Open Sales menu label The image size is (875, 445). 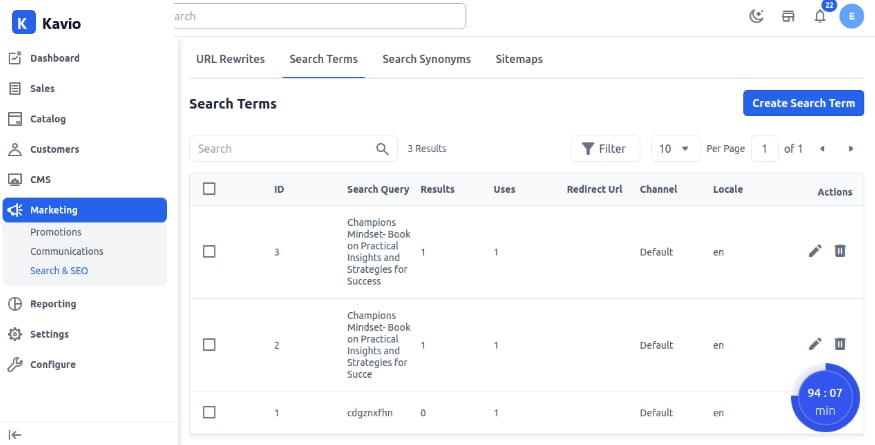(x=42, y=88)
